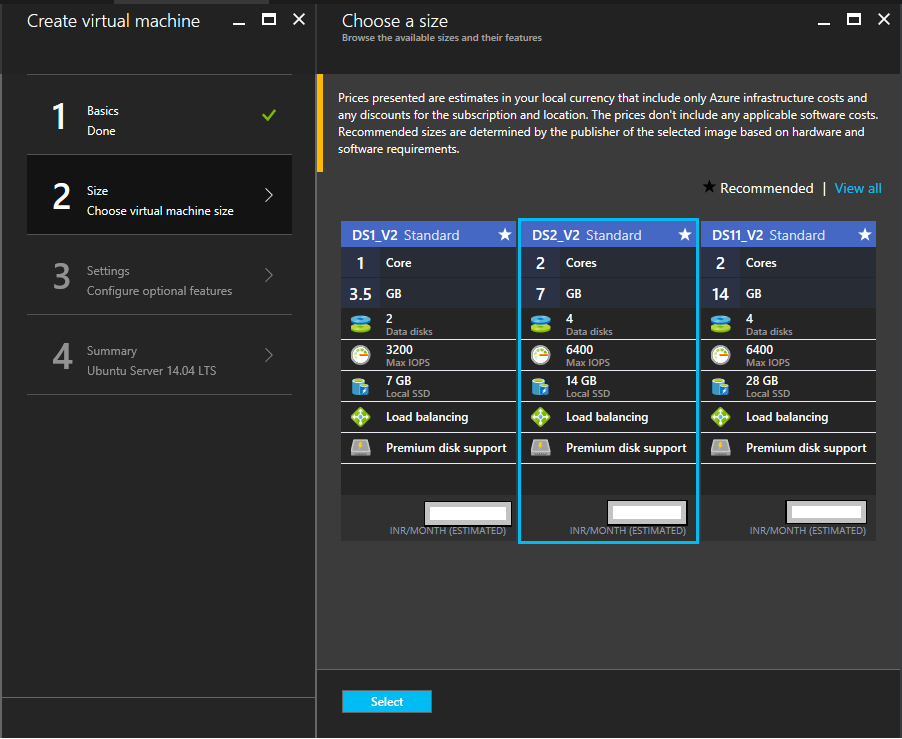Viewport: 902px width, 739px height.
Task: Click the Local SSD icon in DS1_V2 card
Action: (361, 386)
